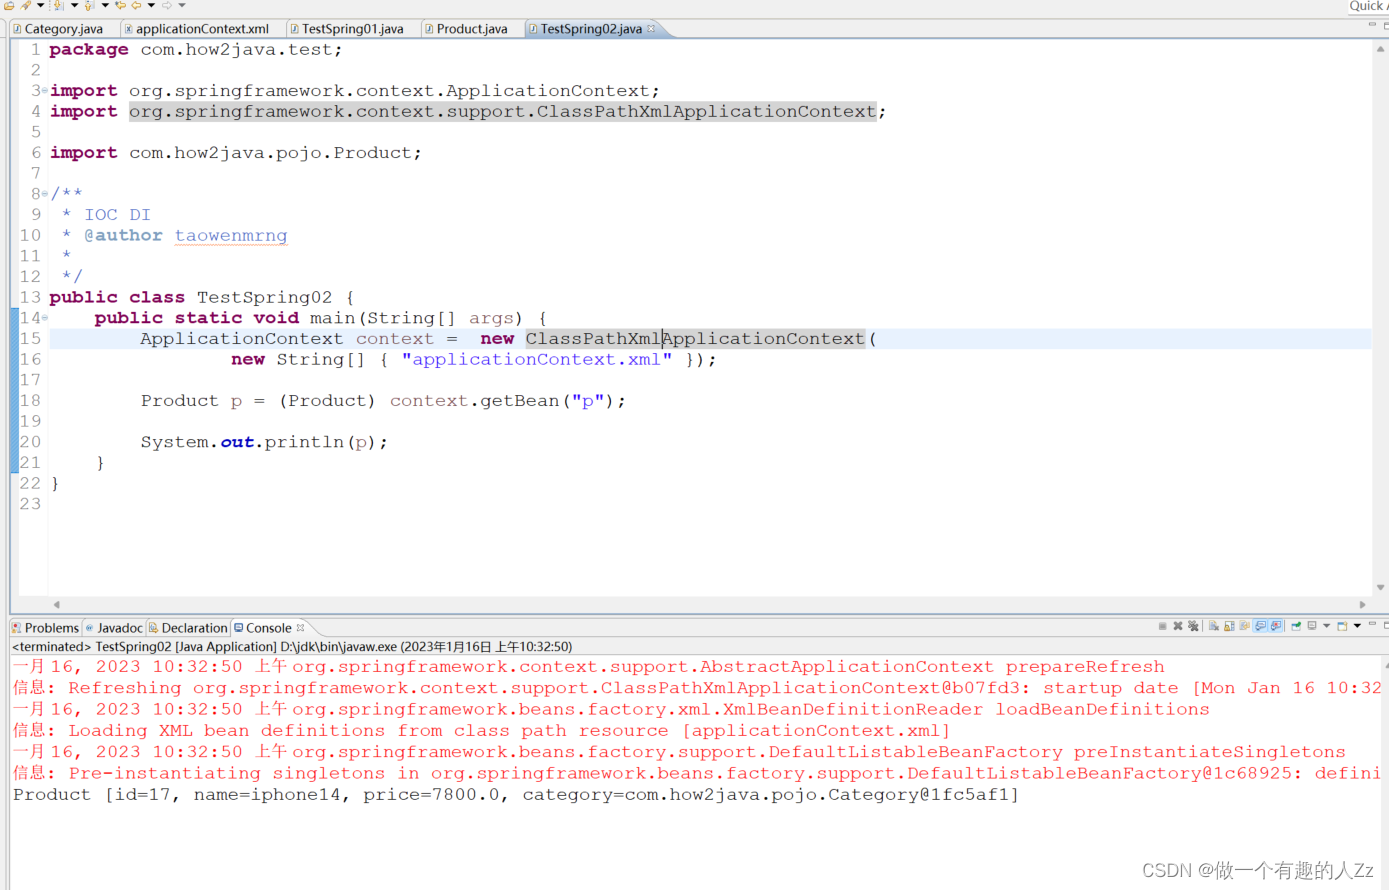Image resolution: width=1389 pixels, height=890 pixels.
Task: Click editor horizontal scrollbar left arrow
Action: point(56,604)
